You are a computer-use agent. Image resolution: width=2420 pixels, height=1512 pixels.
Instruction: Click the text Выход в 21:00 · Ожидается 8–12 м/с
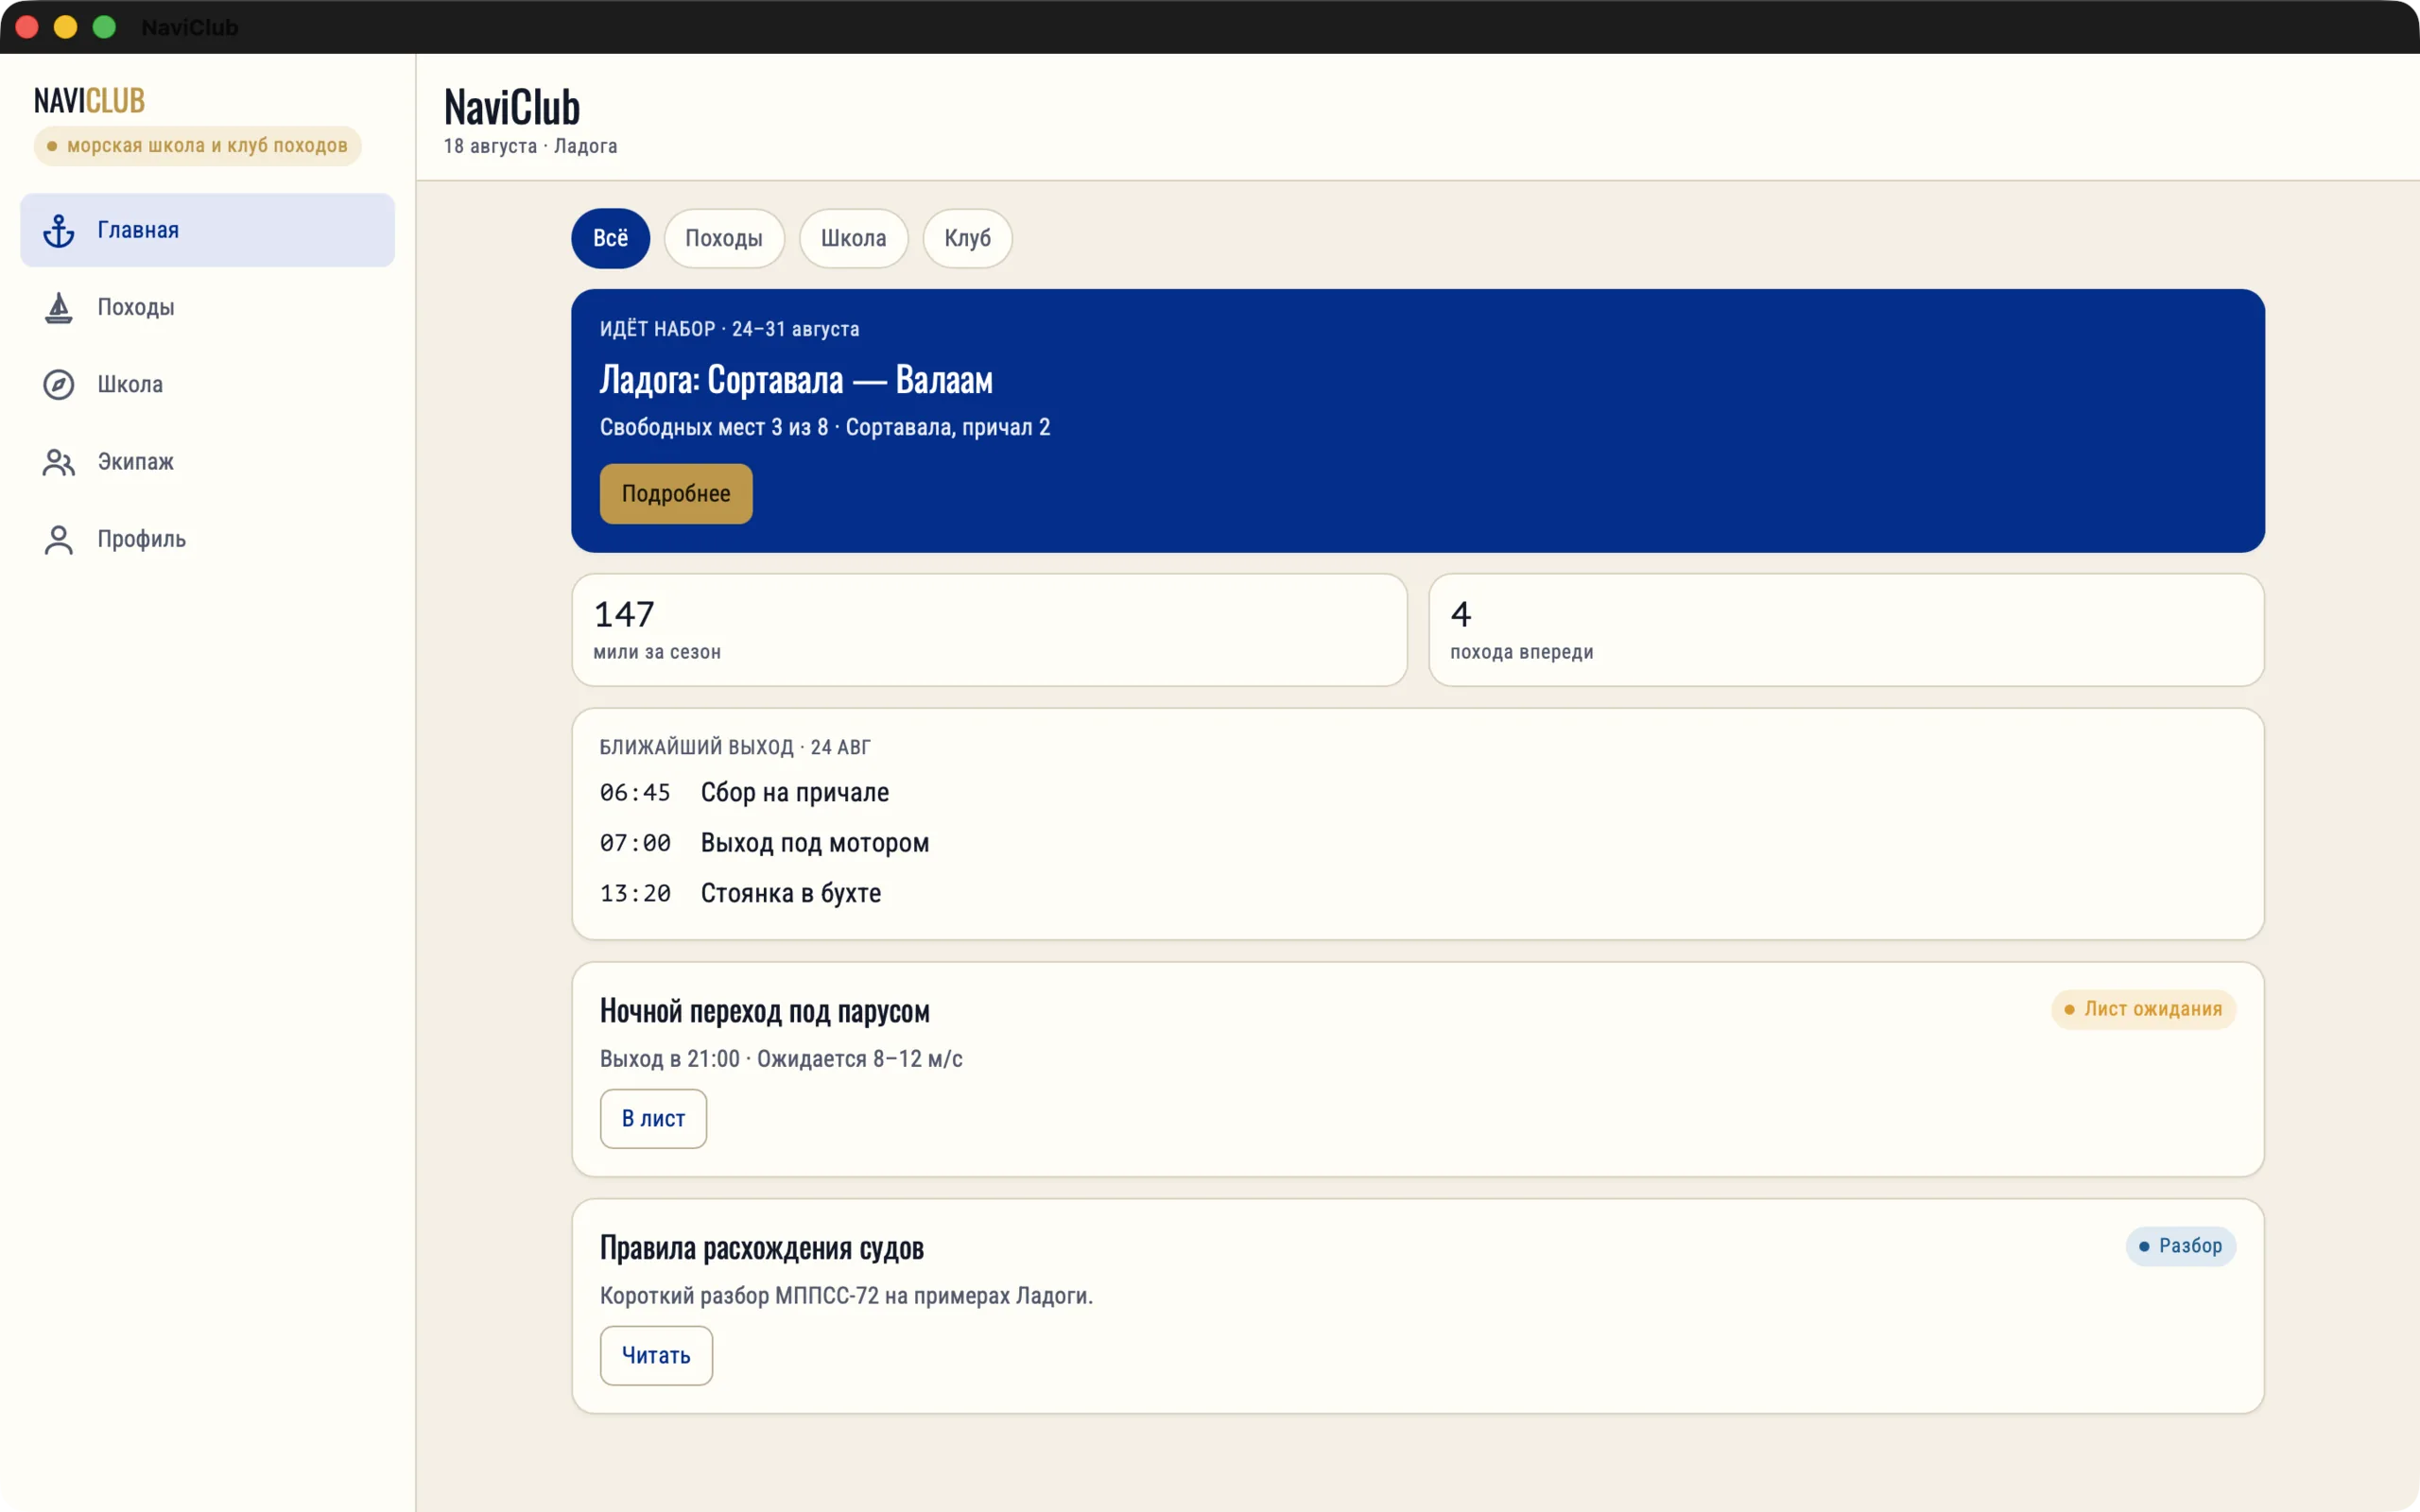(x=781, y=1059)
